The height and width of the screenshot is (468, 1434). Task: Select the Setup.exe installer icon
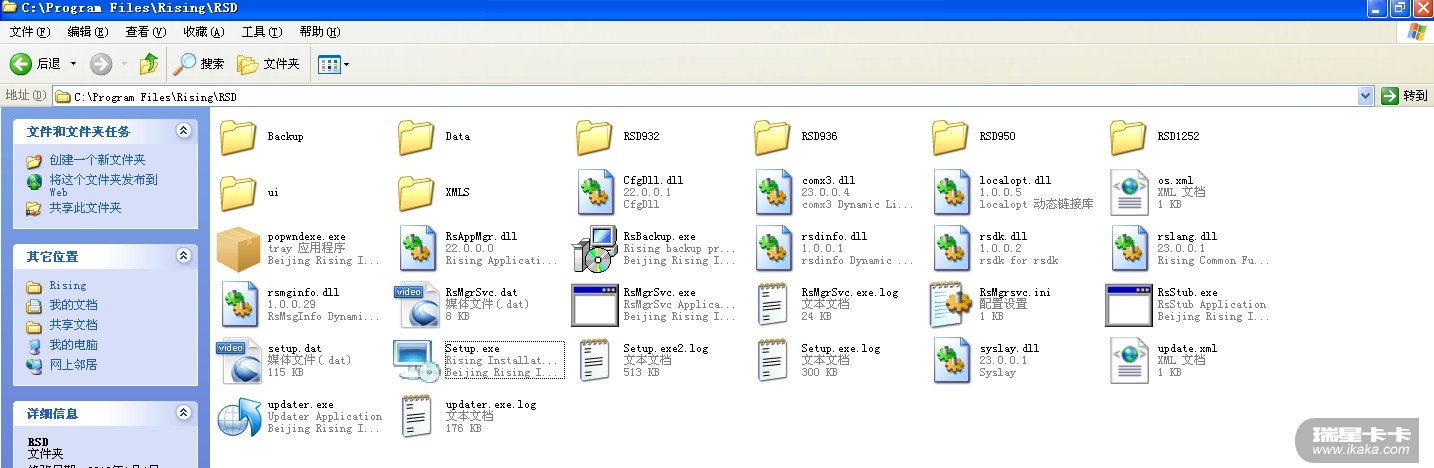tap(416, 361)
